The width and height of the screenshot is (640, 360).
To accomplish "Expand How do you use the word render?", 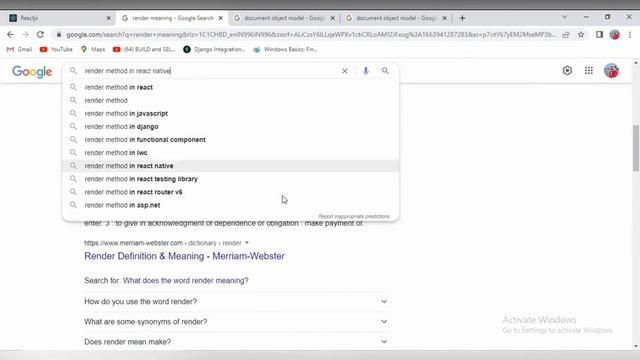I will [236, 302].
